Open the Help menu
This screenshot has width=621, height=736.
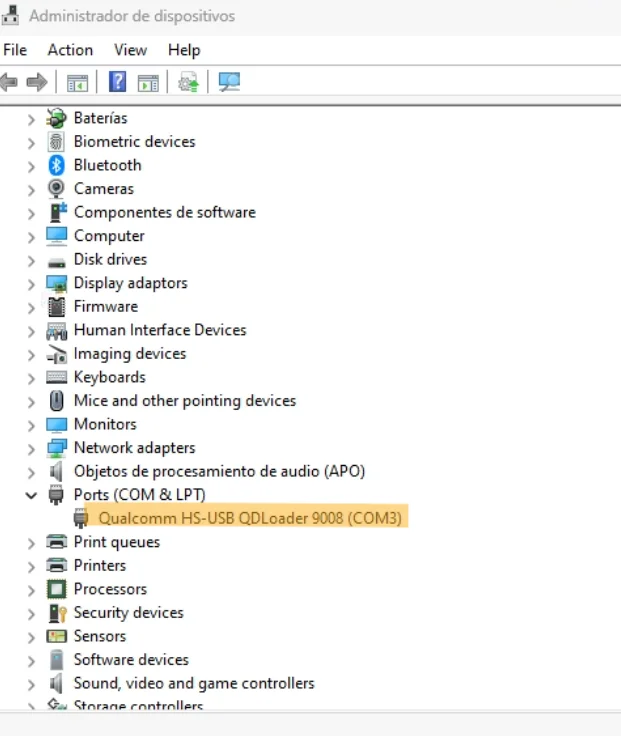coord(184,50)
